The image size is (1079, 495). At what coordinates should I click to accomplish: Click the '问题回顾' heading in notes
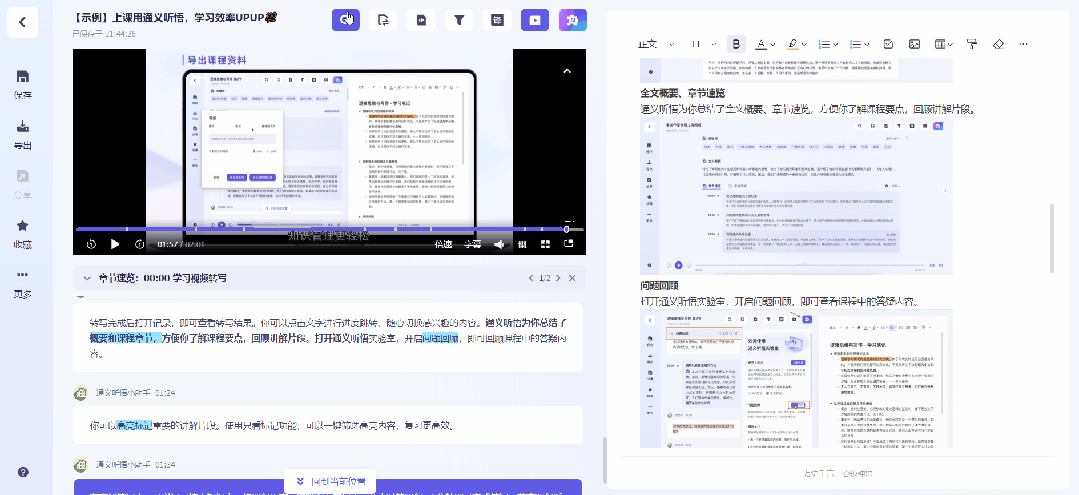[660, 286]
